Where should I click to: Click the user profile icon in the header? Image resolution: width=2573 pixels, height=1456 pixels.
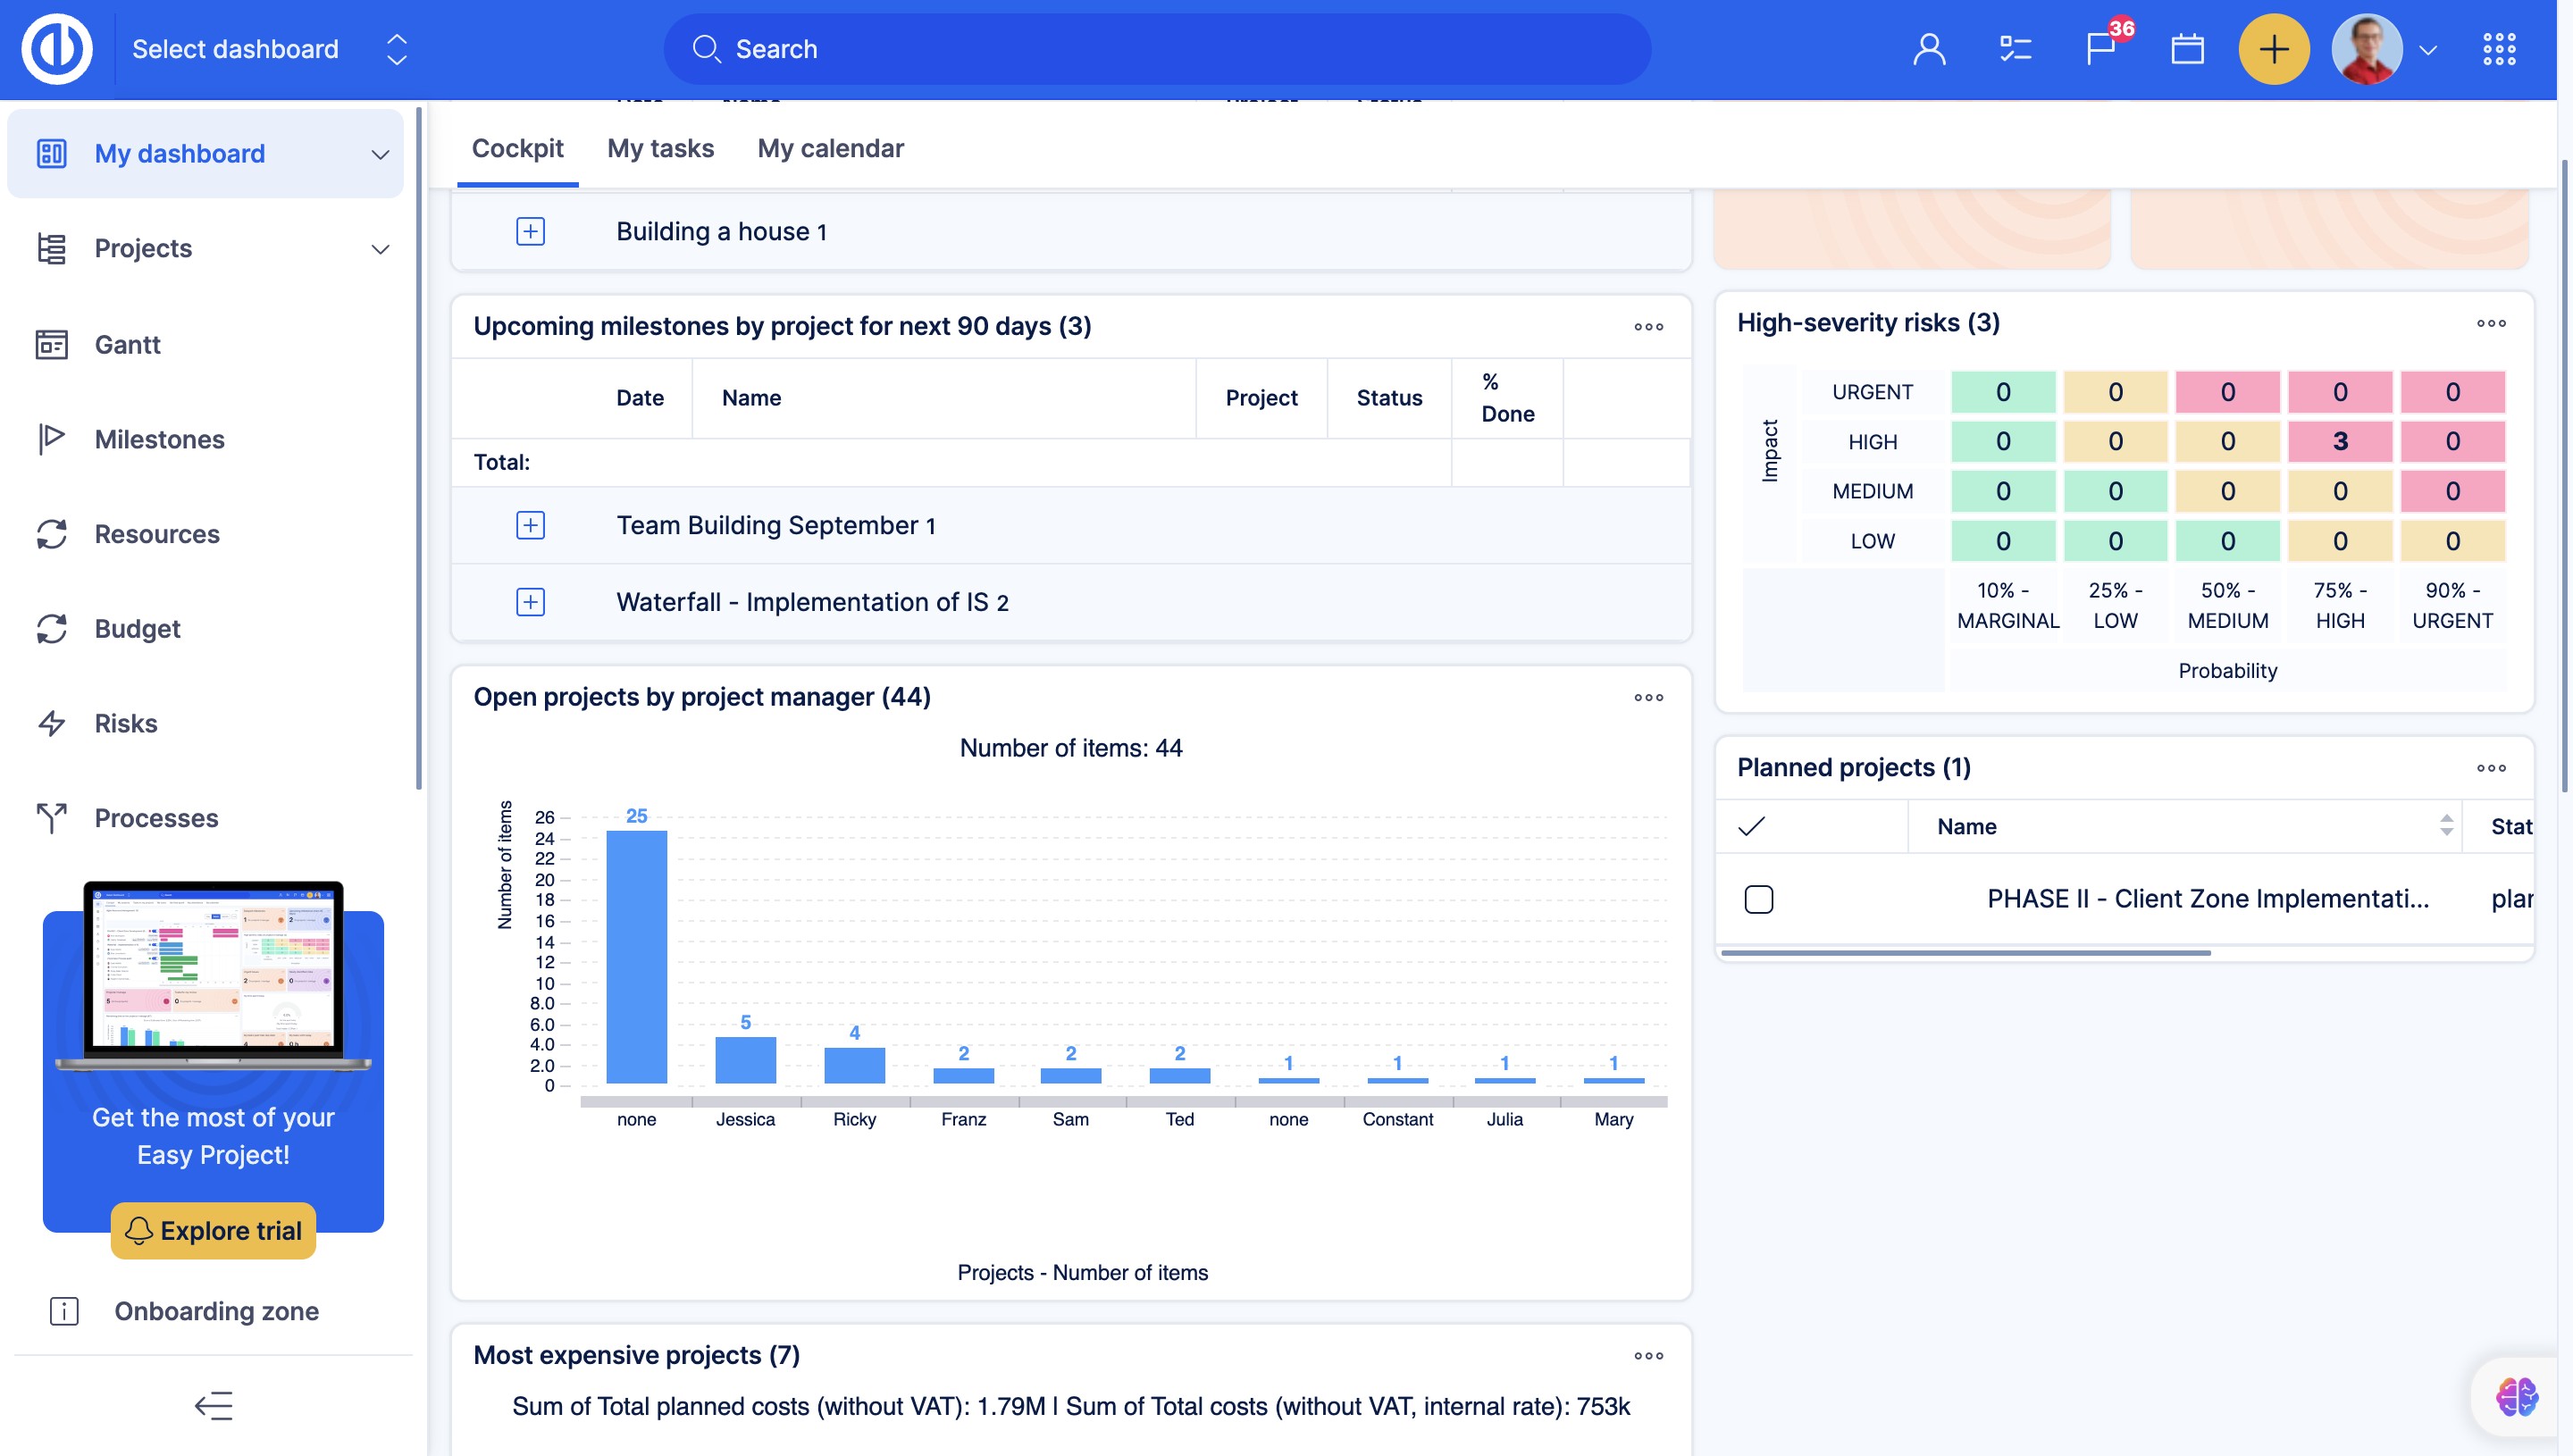[x=1928, y=49]
